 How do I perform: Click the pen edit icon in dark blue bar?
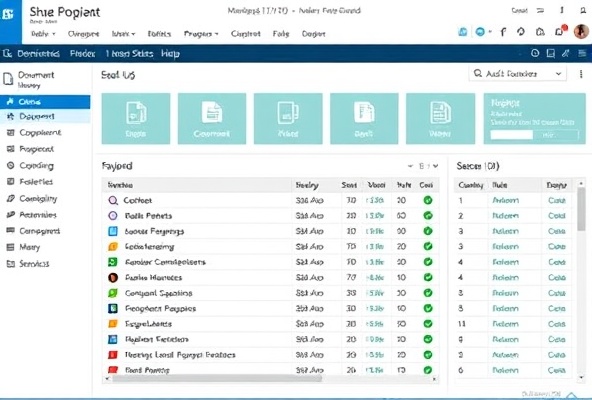565,53
